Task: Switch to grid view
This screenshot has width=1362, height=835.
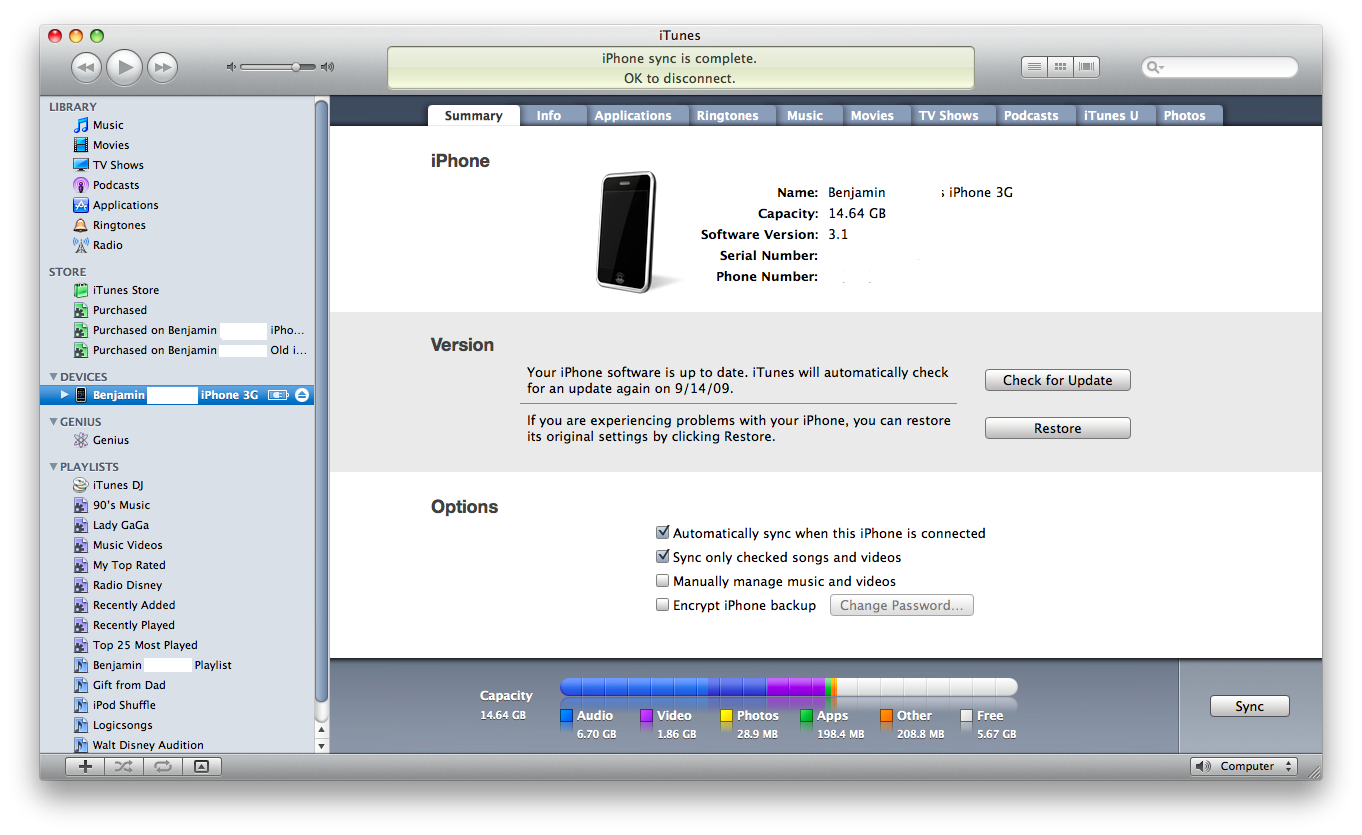Action: (1060, 67)
